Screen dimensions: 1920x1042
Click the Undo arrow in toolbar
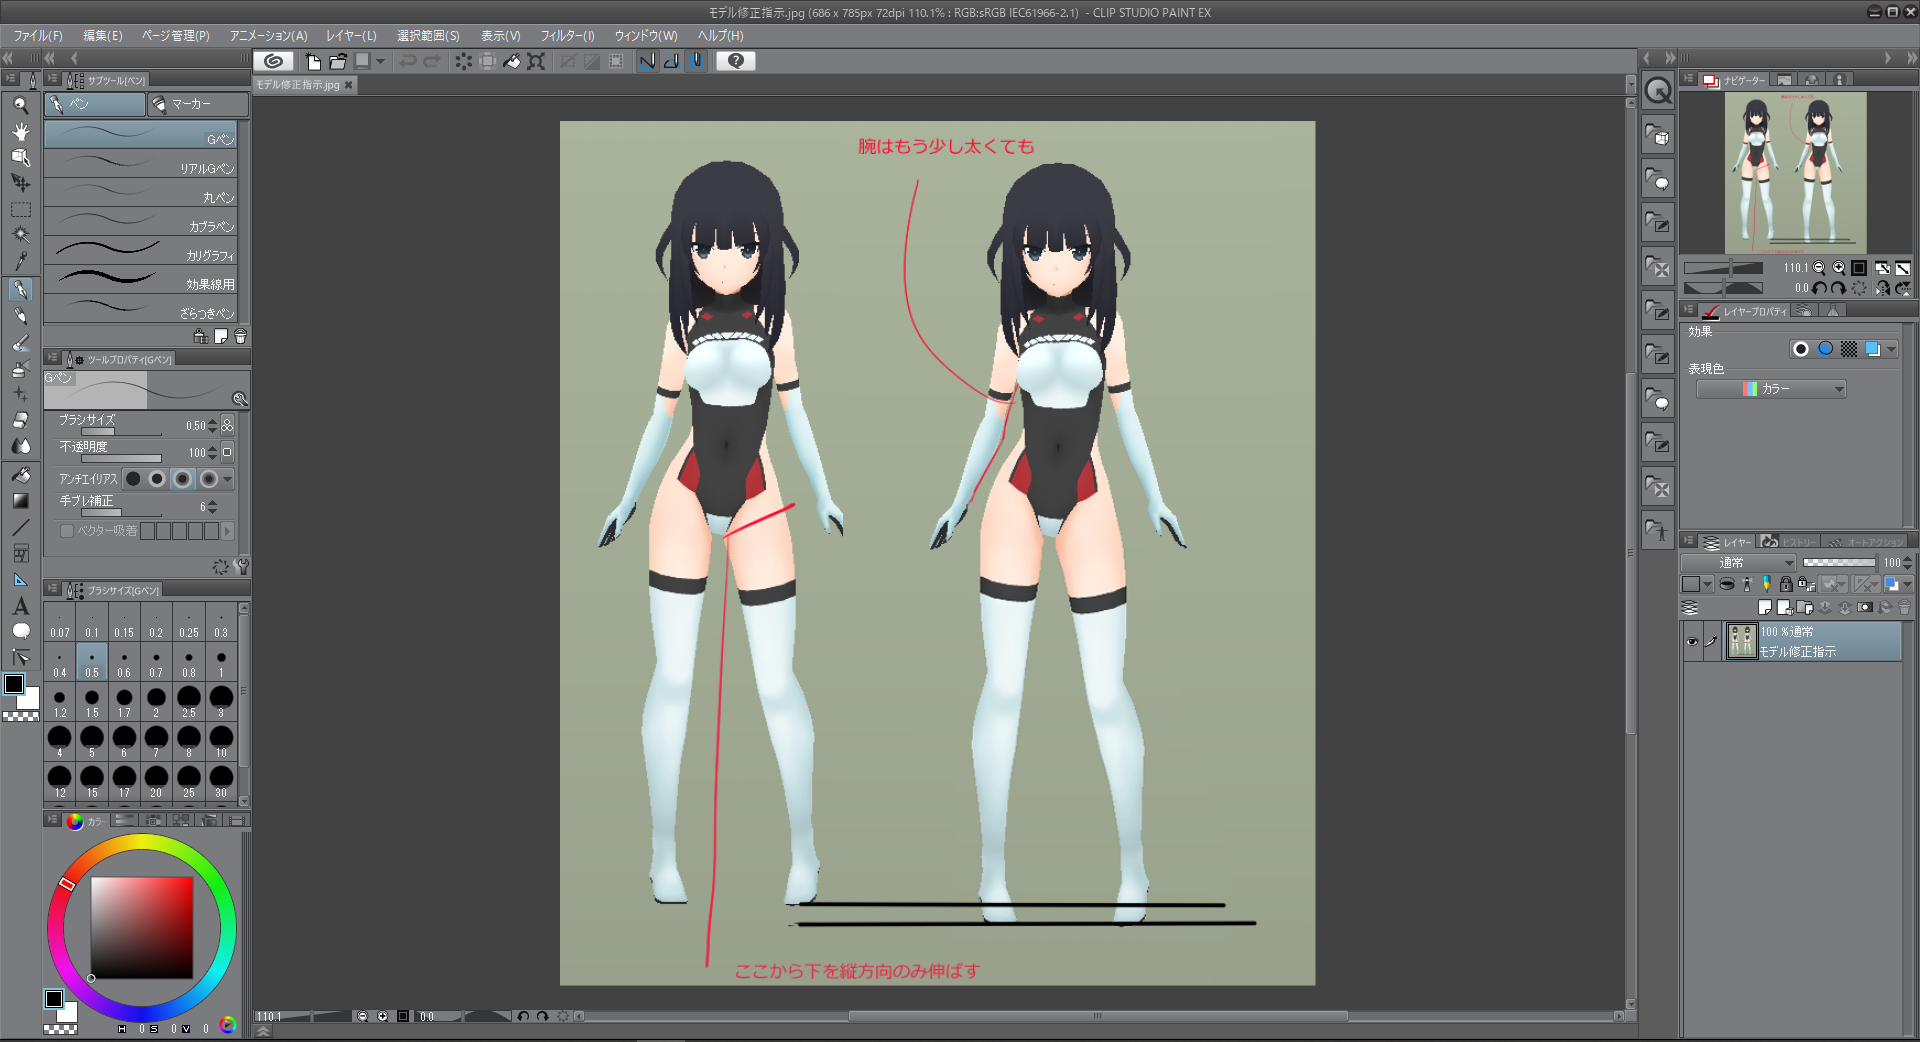408,61
